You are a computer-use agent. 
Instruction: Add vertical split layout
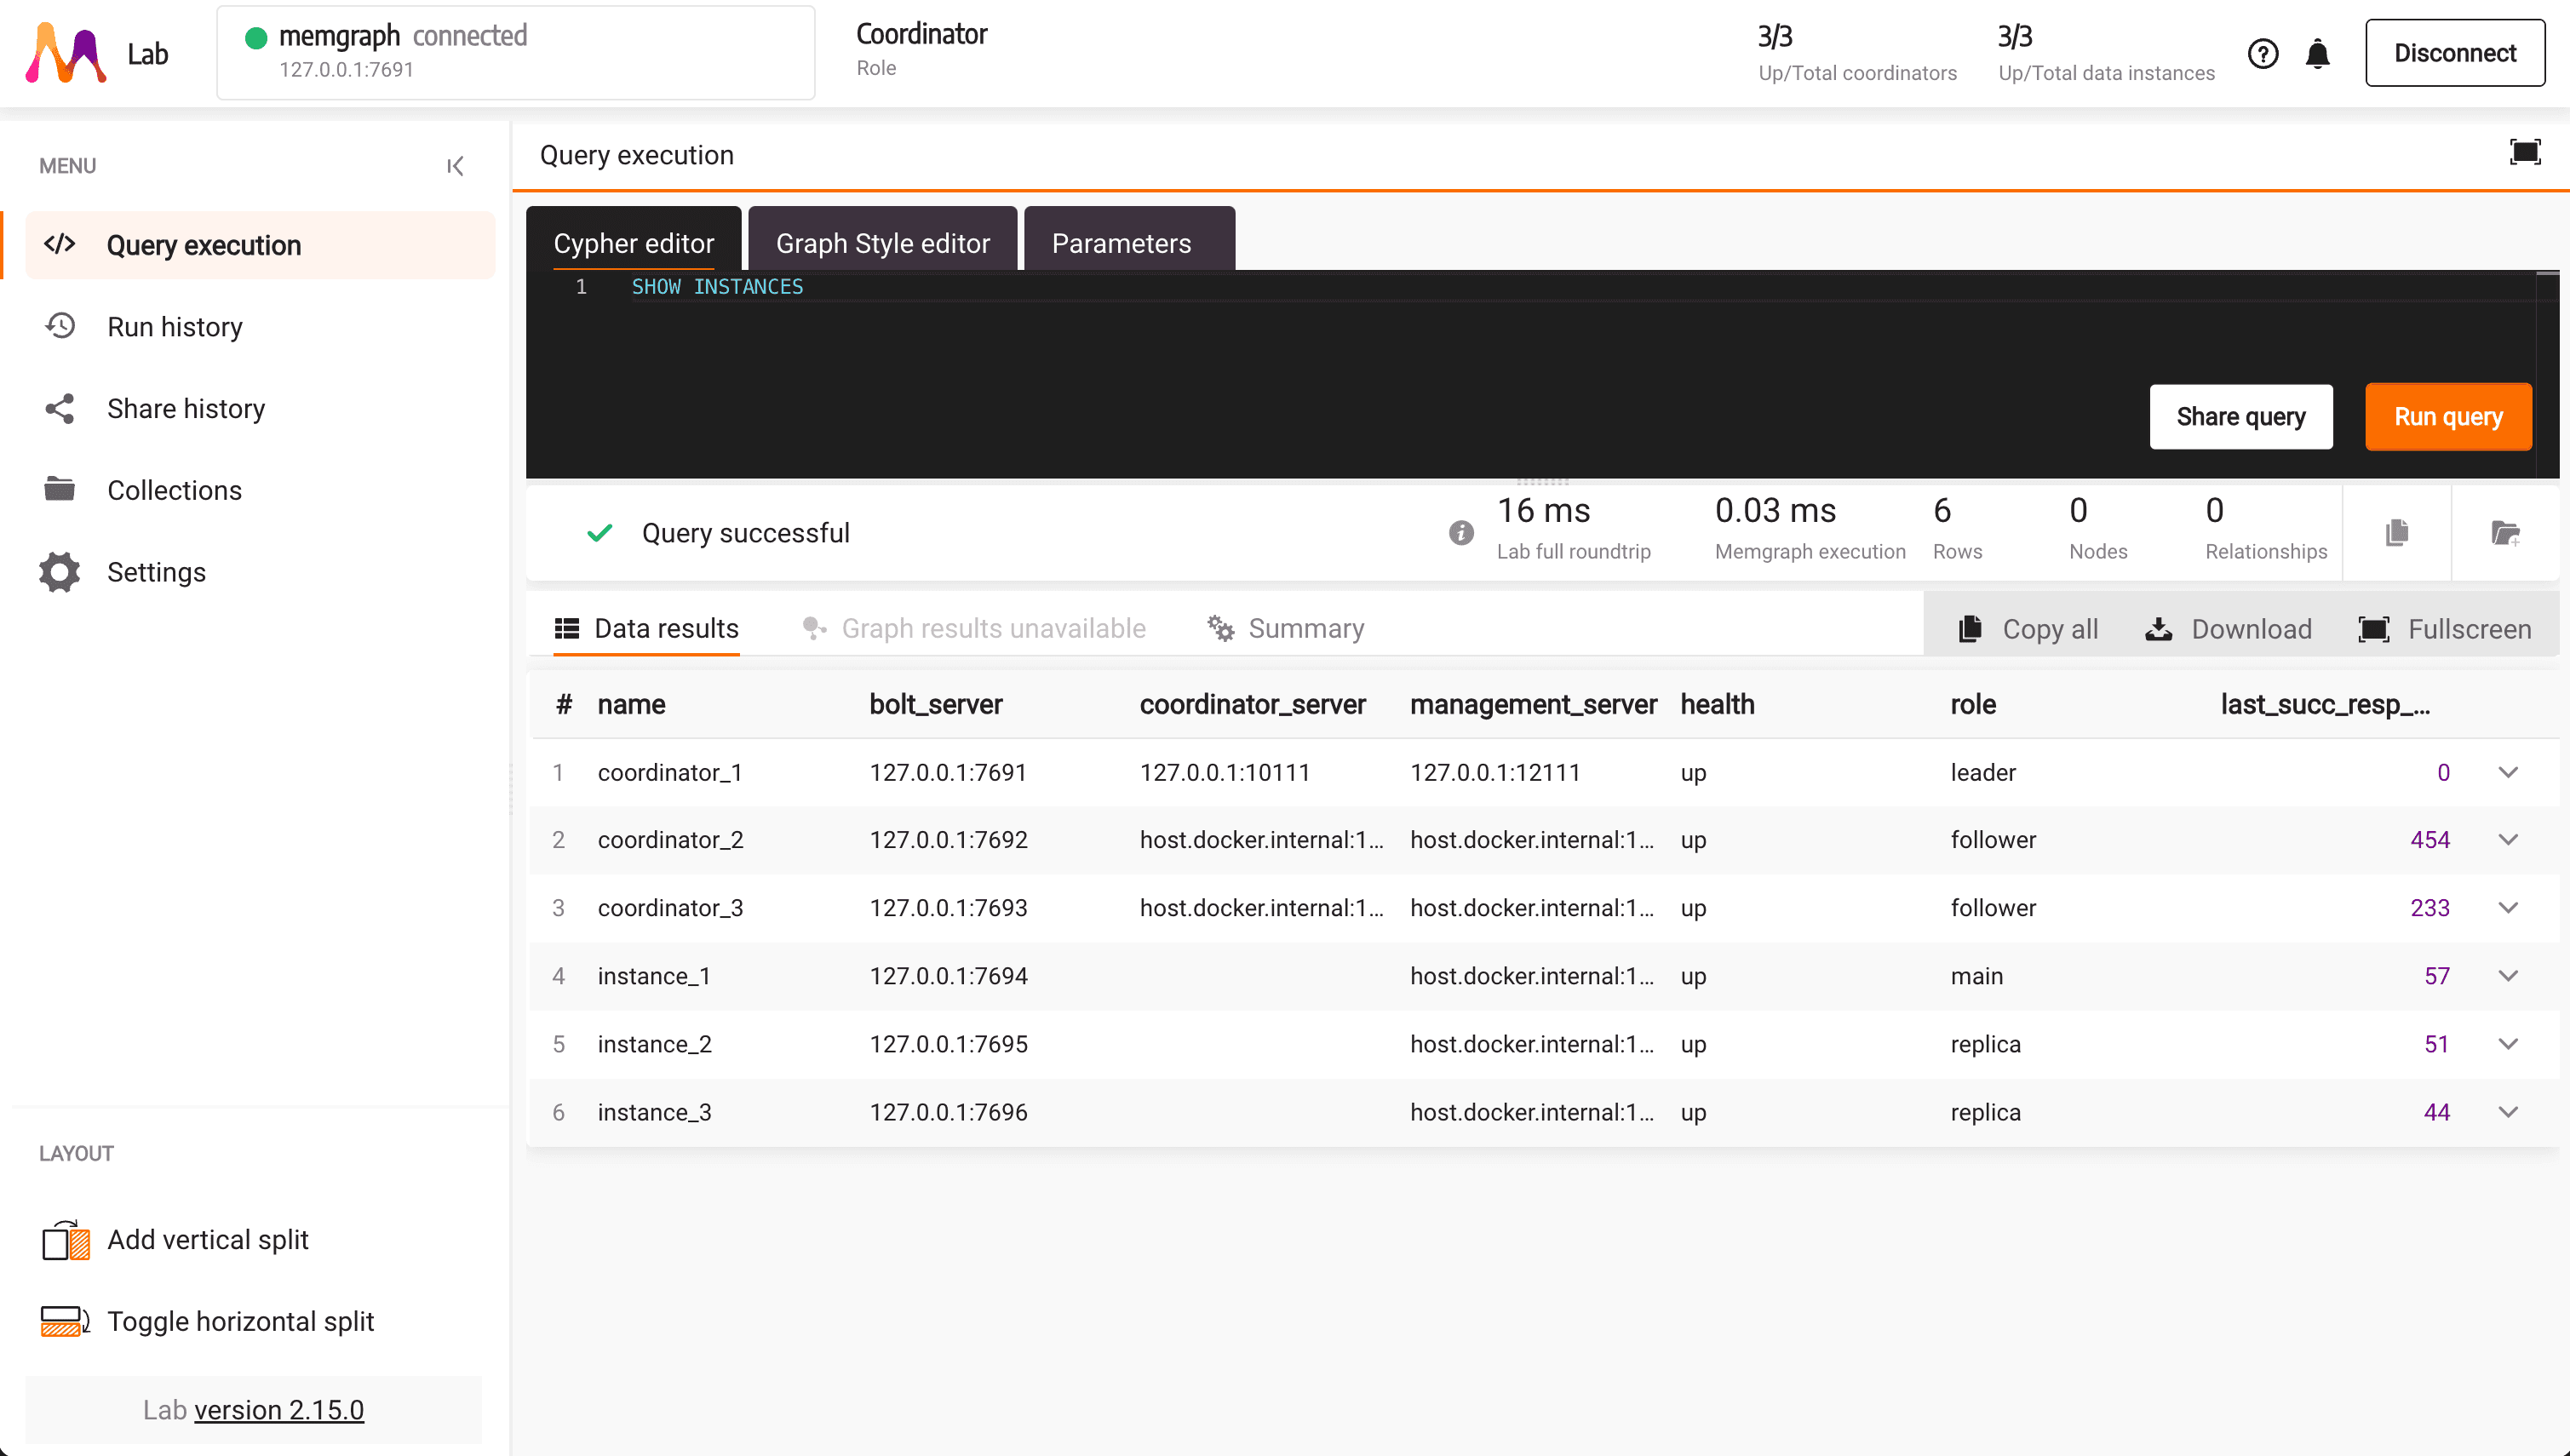click(x=207, y=1240)
